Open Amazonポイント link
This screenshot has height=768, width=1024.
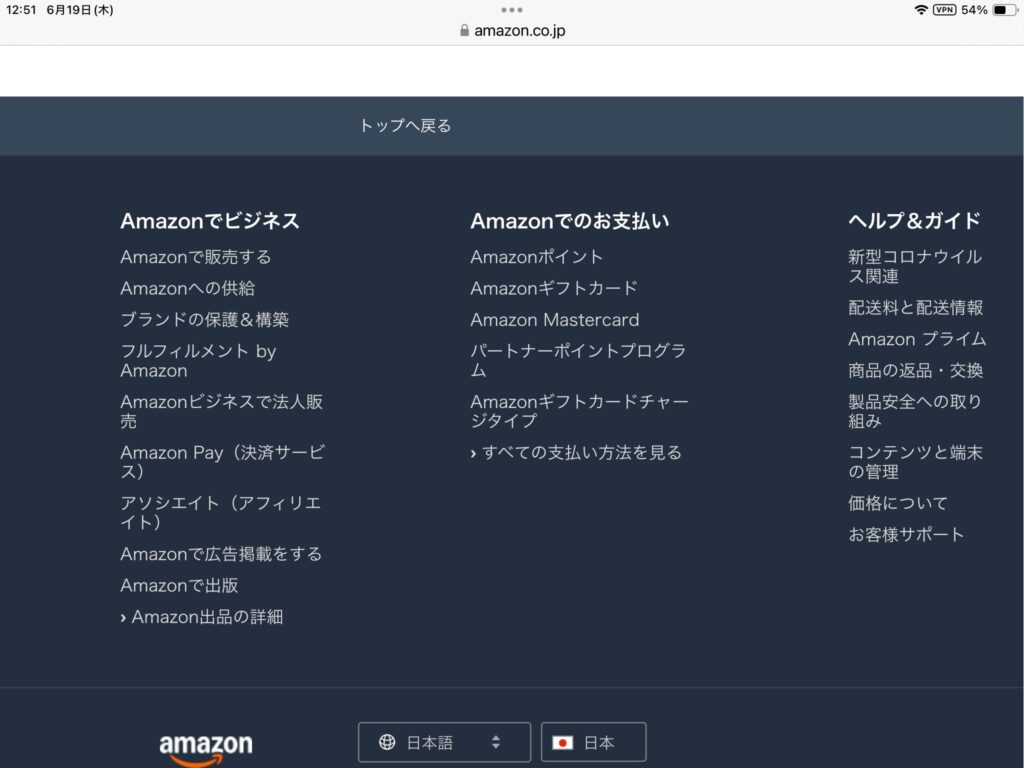[537, 257]
